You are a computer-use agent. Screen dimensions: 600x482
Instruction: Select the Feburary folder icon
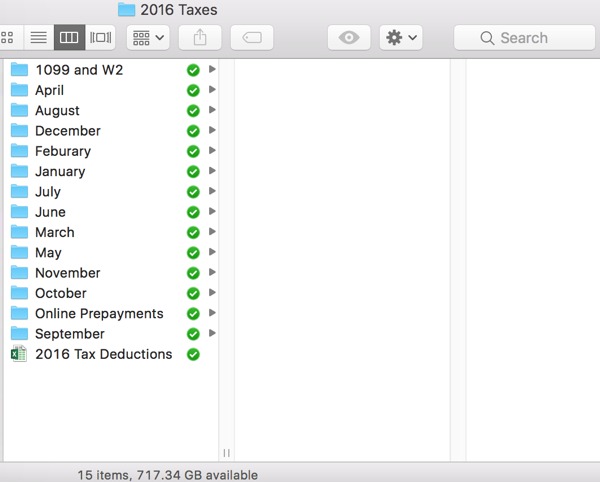(x=19, y=151)
